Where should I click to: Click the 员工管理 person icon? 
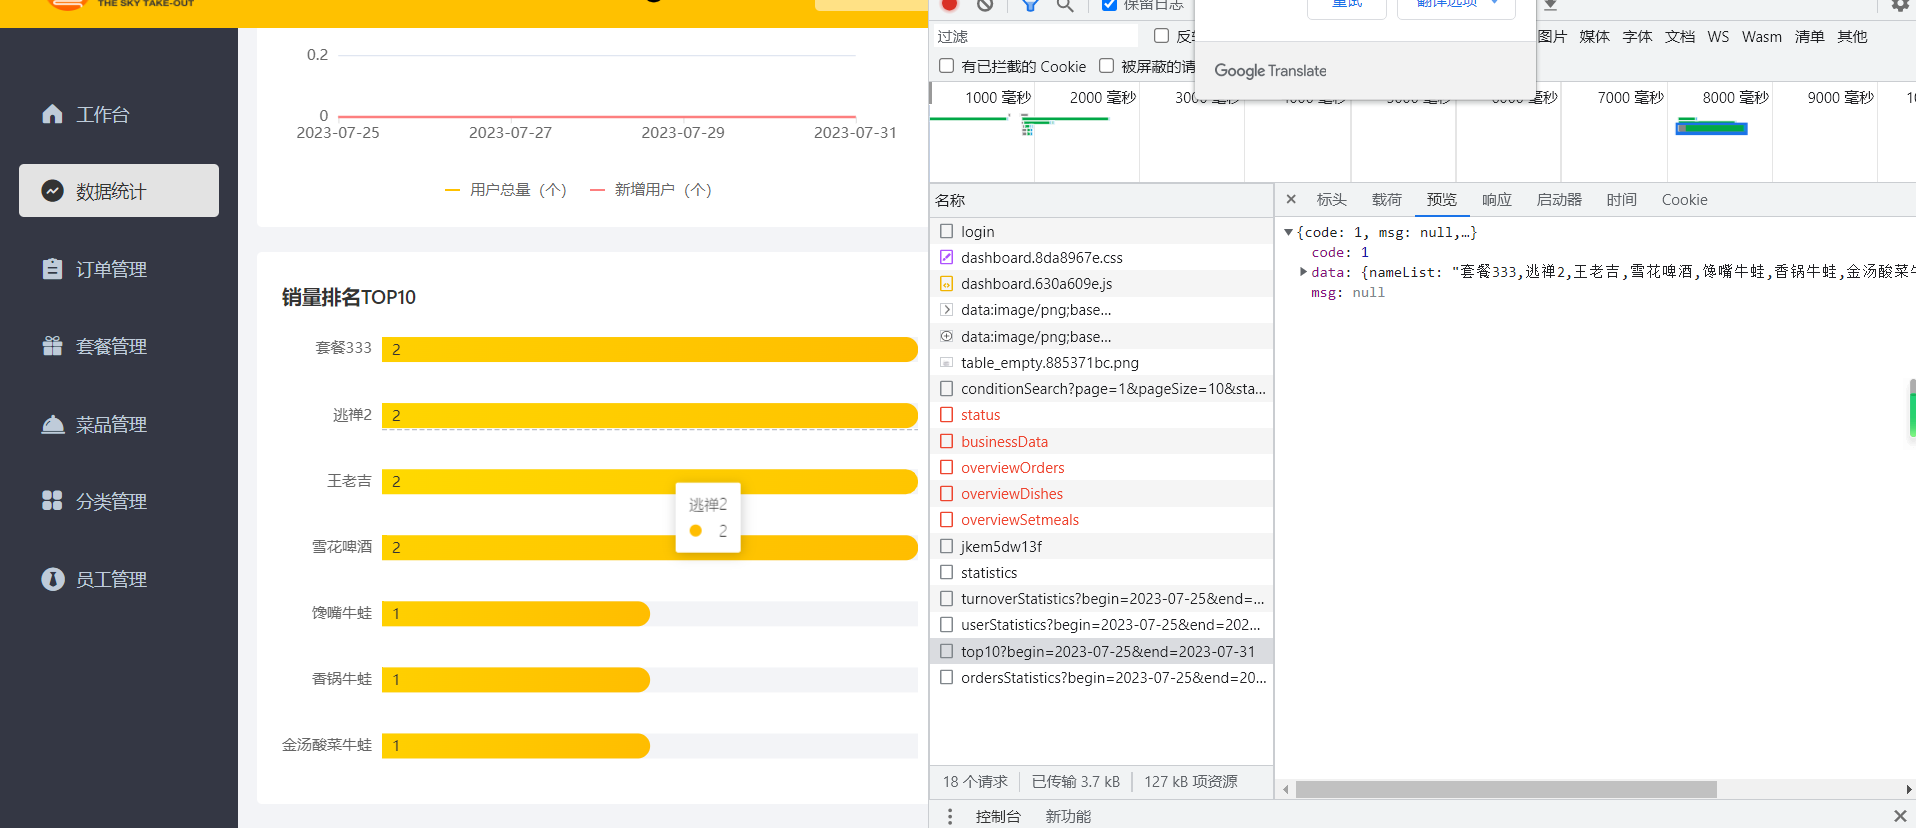tap(53, 579)
